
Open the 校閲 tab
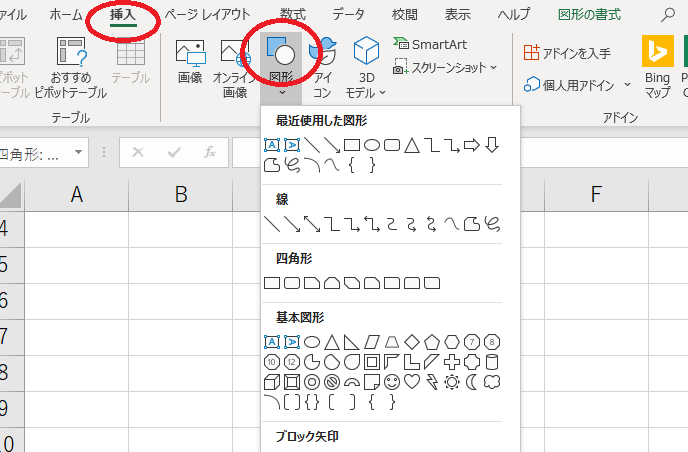point(404,14)
